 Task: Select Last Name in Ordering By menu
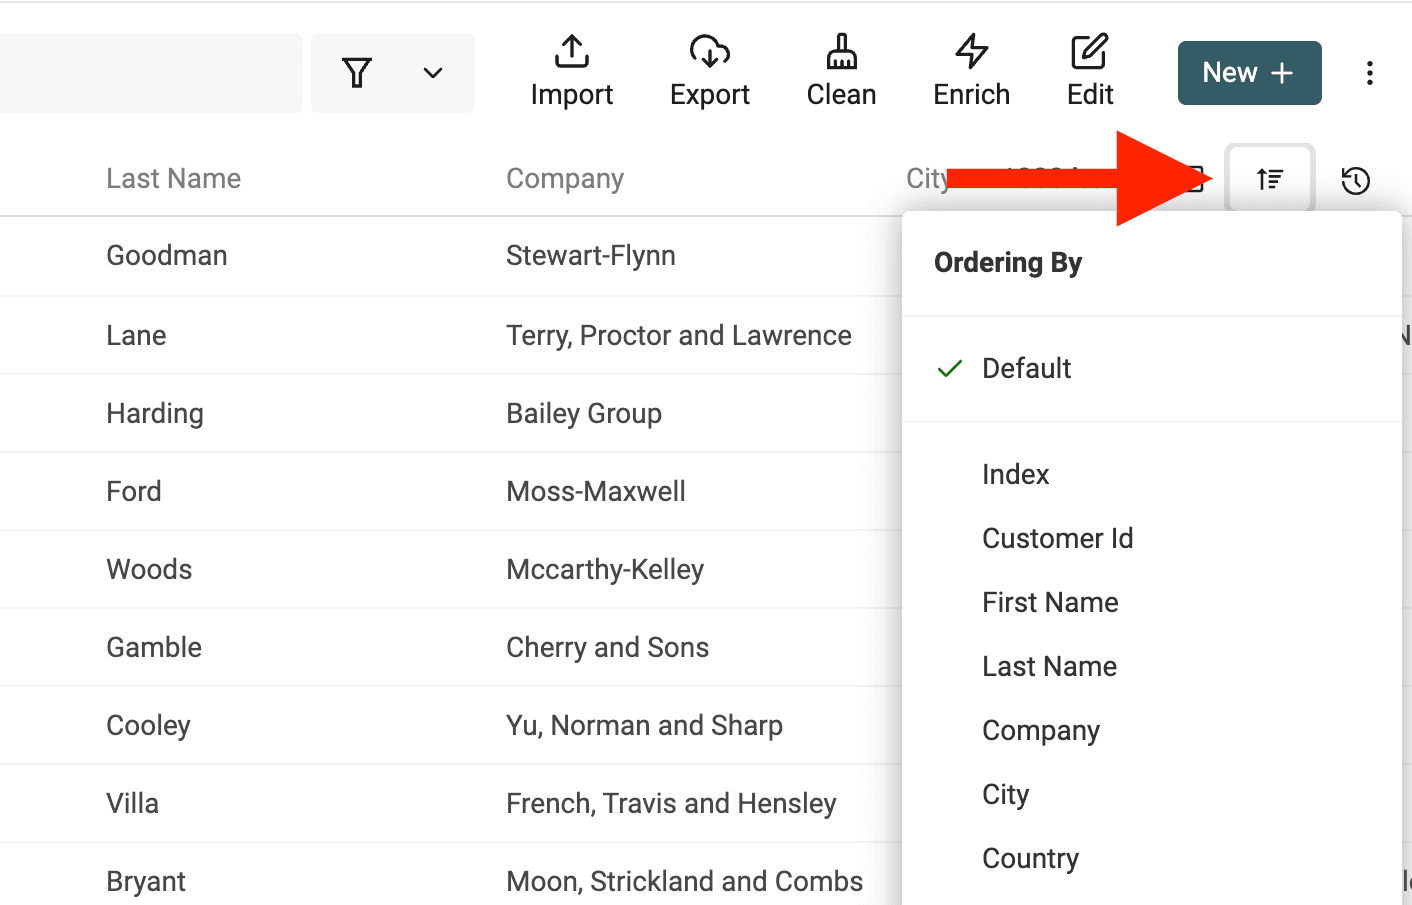pos(1049,667)
